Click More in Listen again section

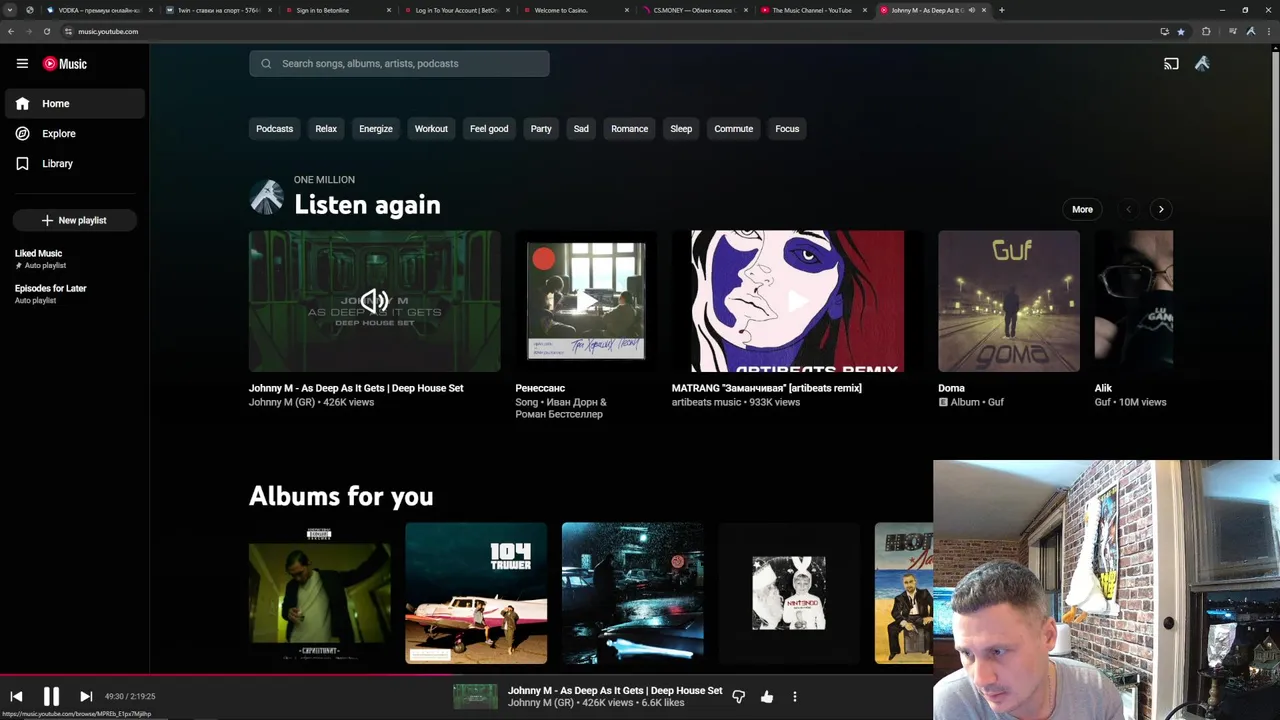tap(1082, 209)
